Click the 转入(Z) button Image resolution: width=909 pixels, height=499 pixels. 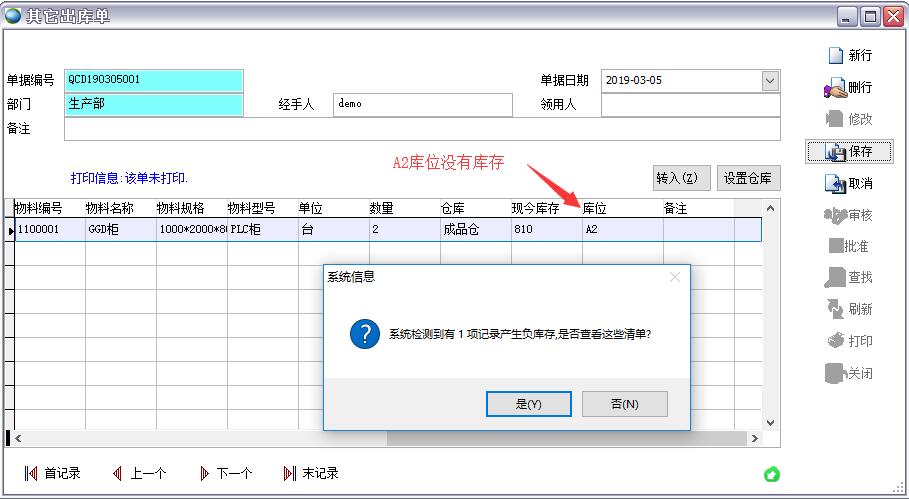[682, 178]
